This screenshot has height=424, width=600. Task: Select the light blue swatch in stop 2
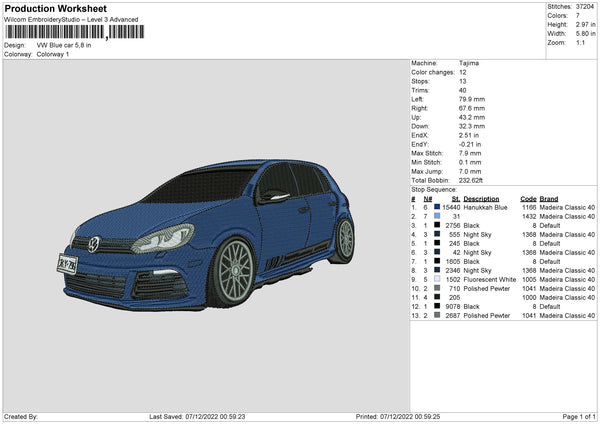[x=437, y=216]
